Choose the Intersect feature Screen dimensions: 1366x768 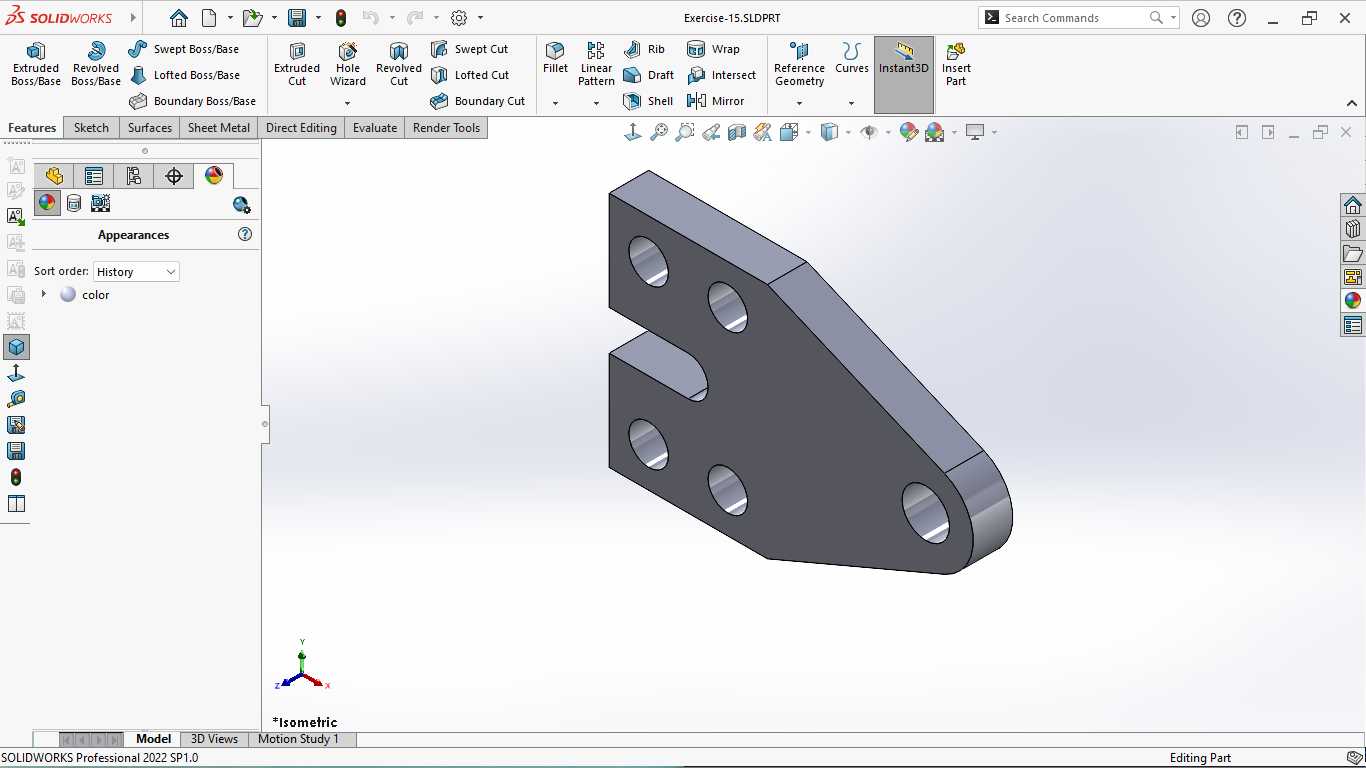point(721,75)
